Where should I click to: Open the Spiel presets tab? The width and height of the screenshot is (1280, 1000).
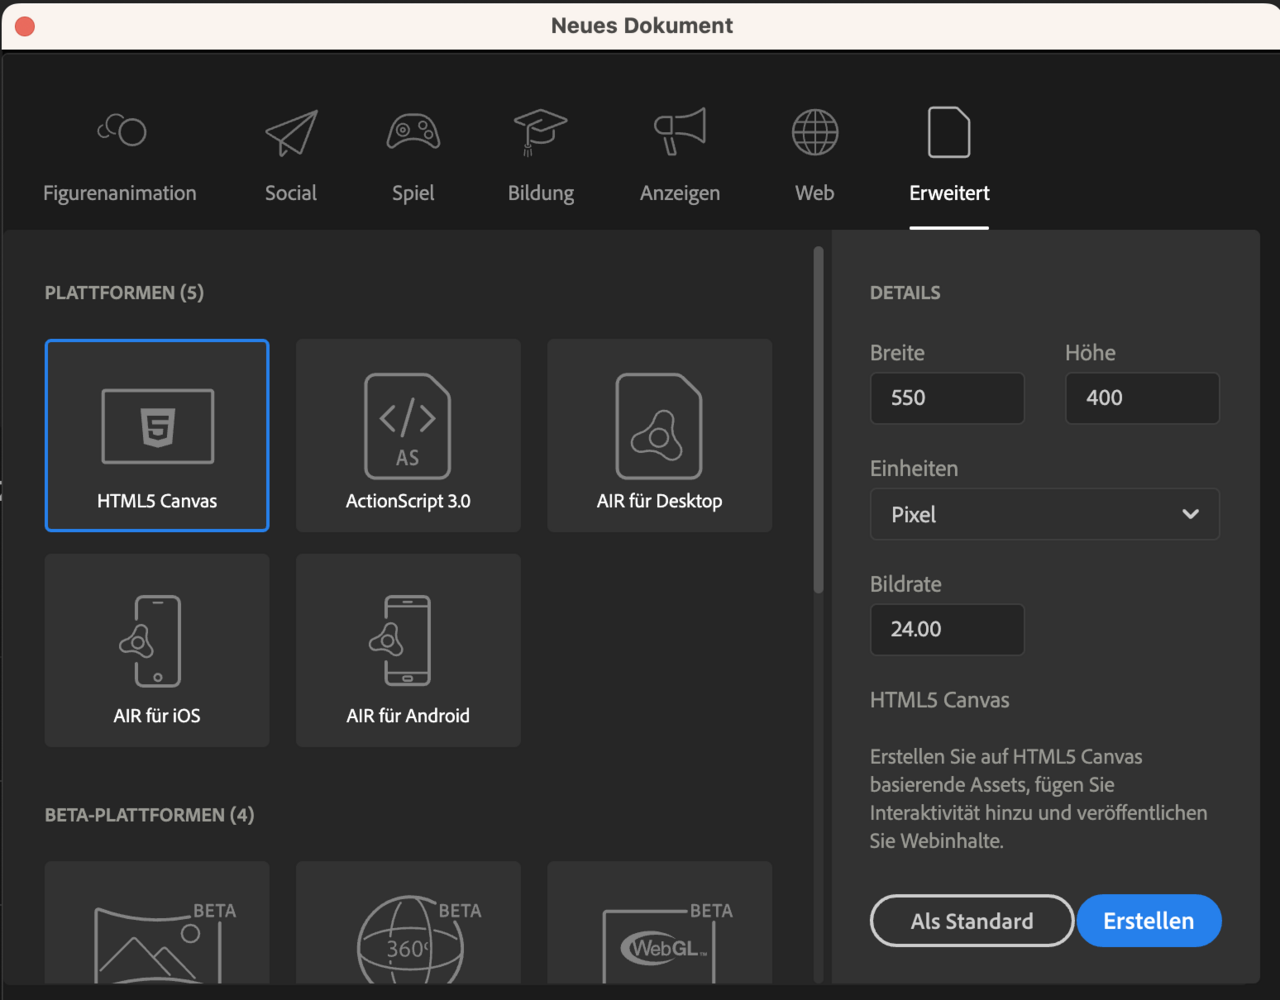pyautogui.click(x=413, y=155)
